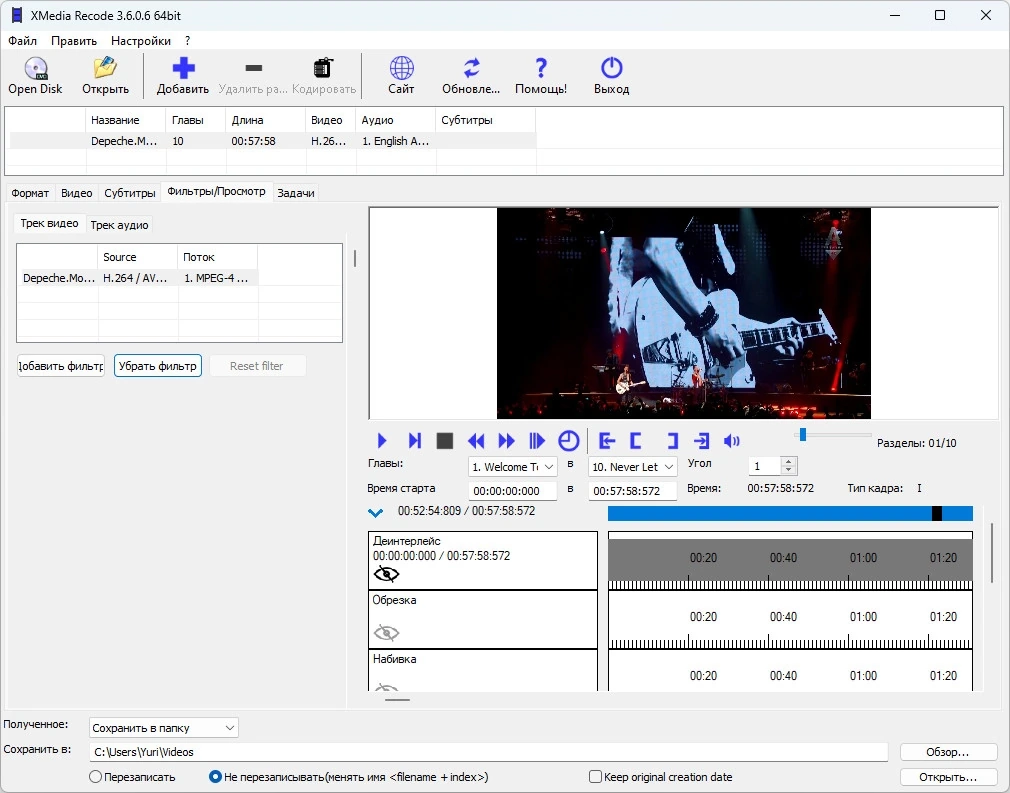This screenshot has height=793, width=1010.
Task: Click the Убрать фильтр button
Action: (158, 366)
